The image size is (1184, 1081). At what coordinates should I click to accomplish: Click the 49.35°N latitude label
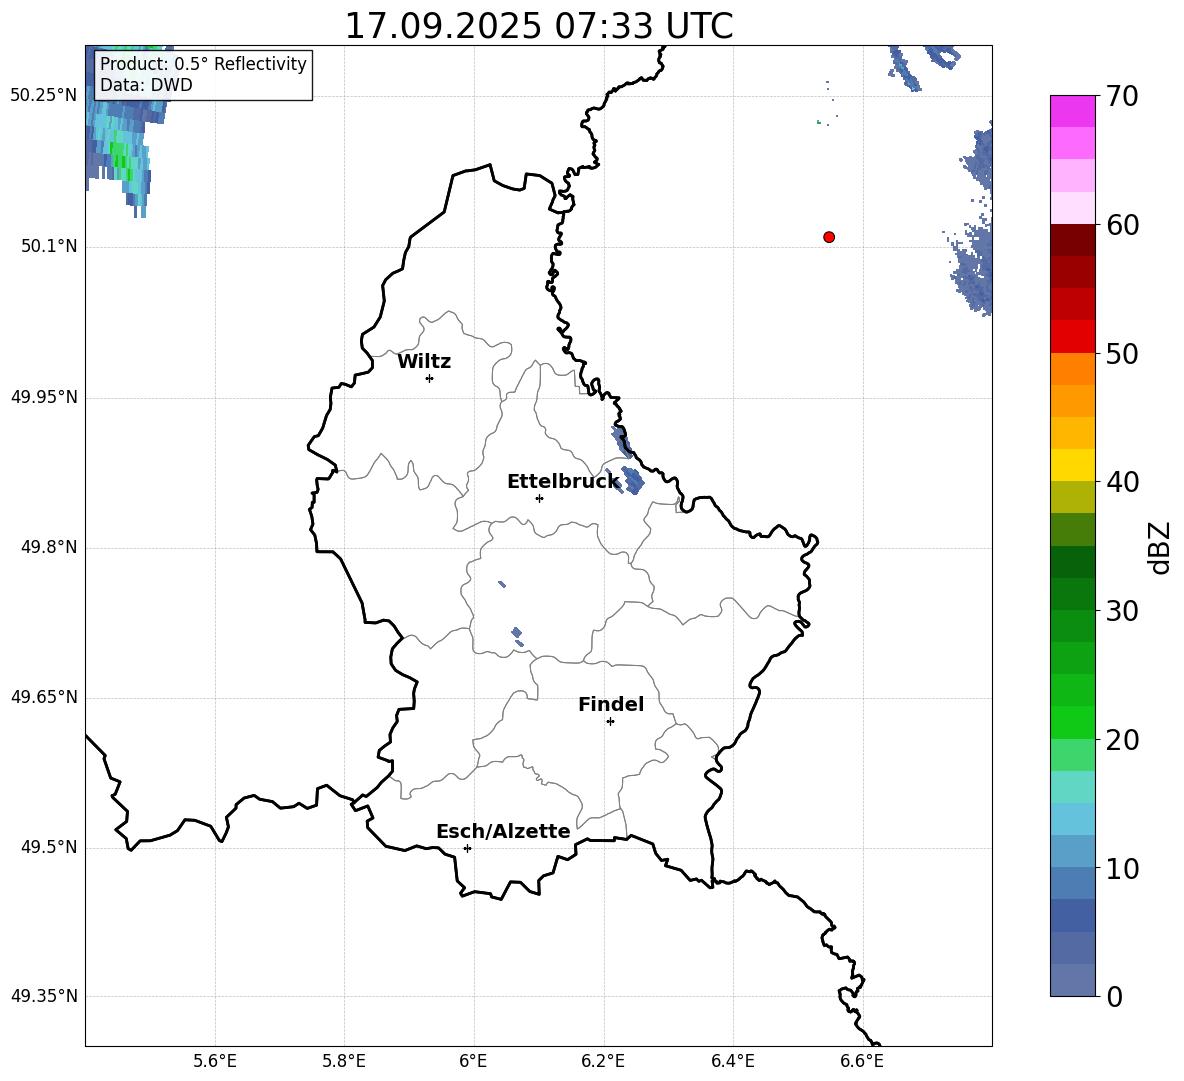[x=44, y=996]
